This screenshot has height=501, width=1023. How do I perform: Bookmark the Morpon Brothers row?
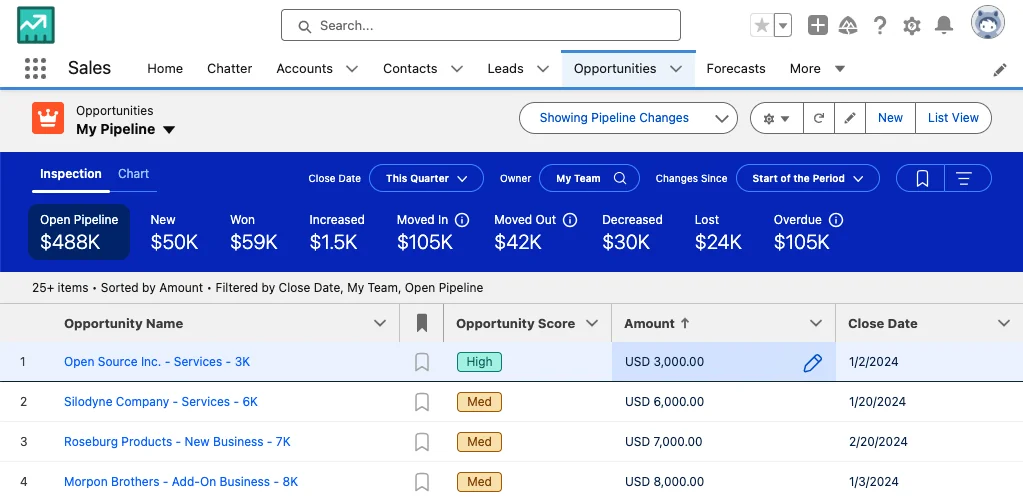point(421,482)
